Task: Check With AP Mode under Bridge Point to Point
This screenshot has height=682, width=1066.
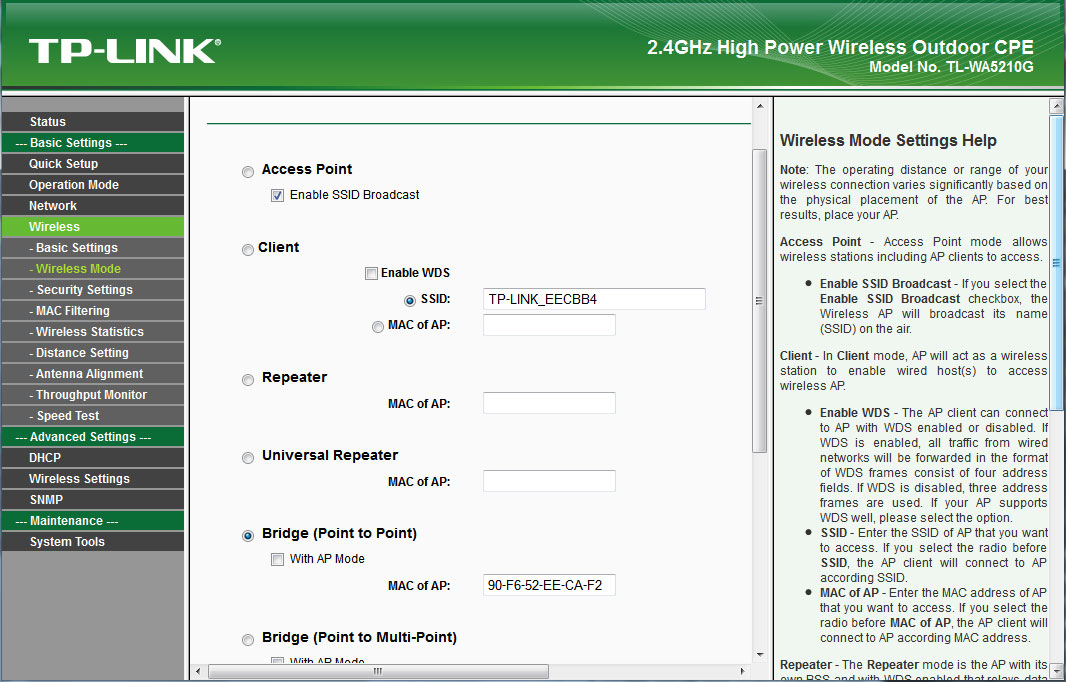Action: pyautogui.click(x=277, y=559)
